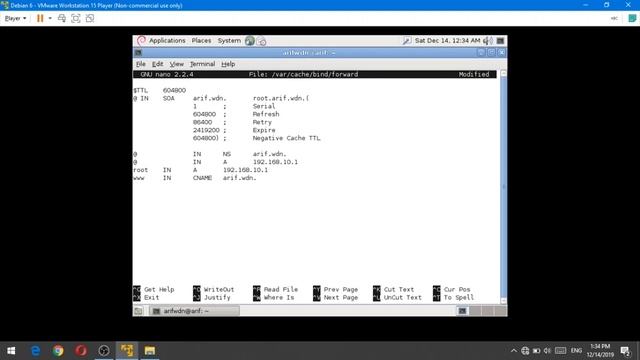Screen dimensions: 640x360
Task: Click the Send Ctrl+Alt+Del icon in VMware toolbar
Action: [62, 18]
